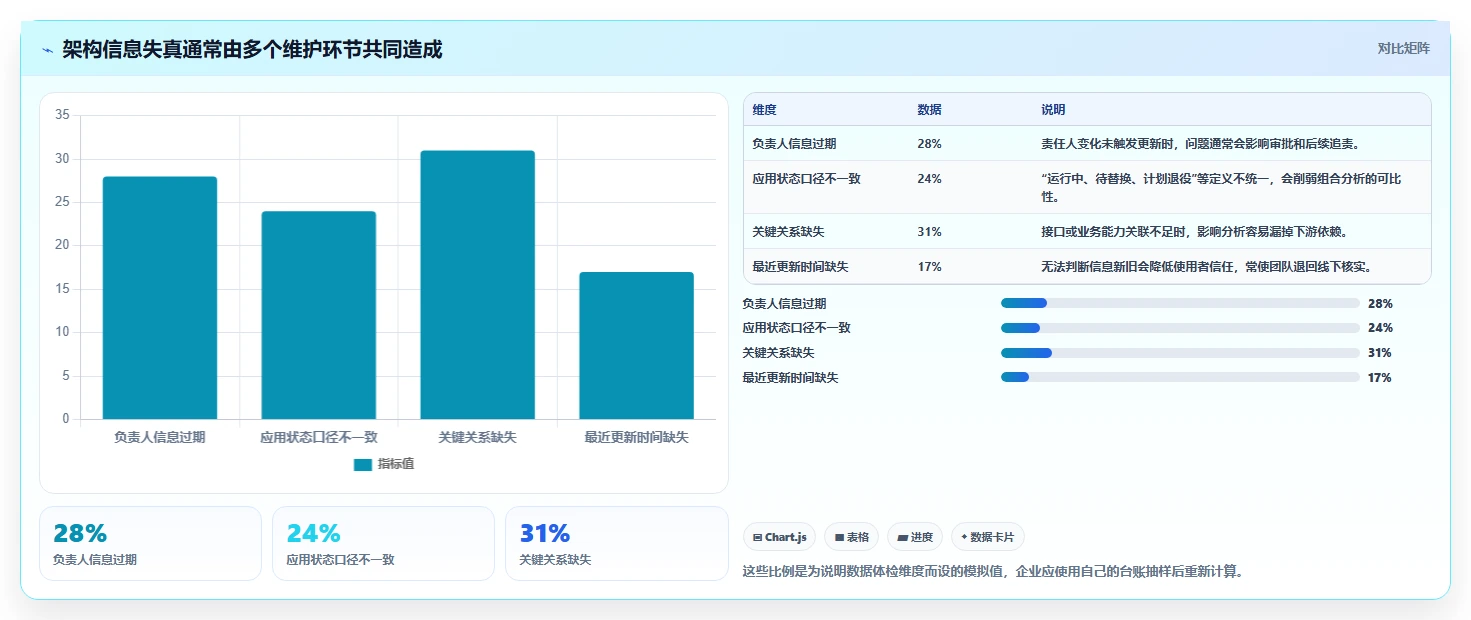Click the 关键关系缺失 progress bar
The width and height of the screenshot is (1471, 620).
click(1180, 353)
